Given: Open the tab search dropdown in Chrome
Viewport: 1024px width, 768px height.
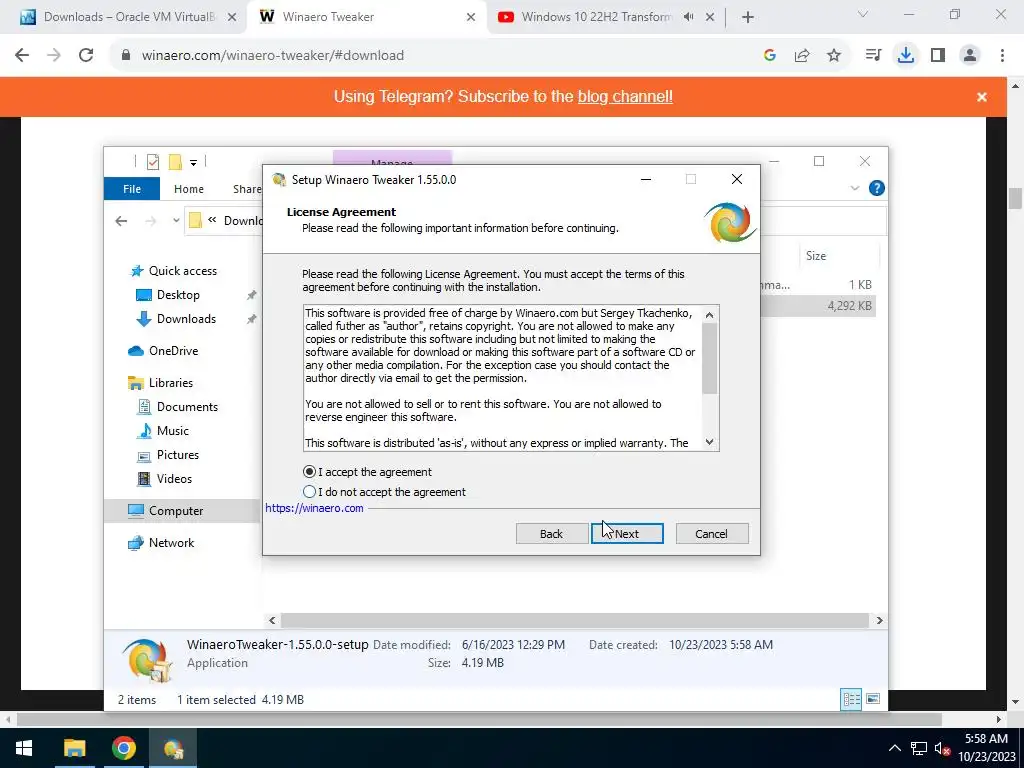Looking at the screenshot, I should click(x=863, y=14).
